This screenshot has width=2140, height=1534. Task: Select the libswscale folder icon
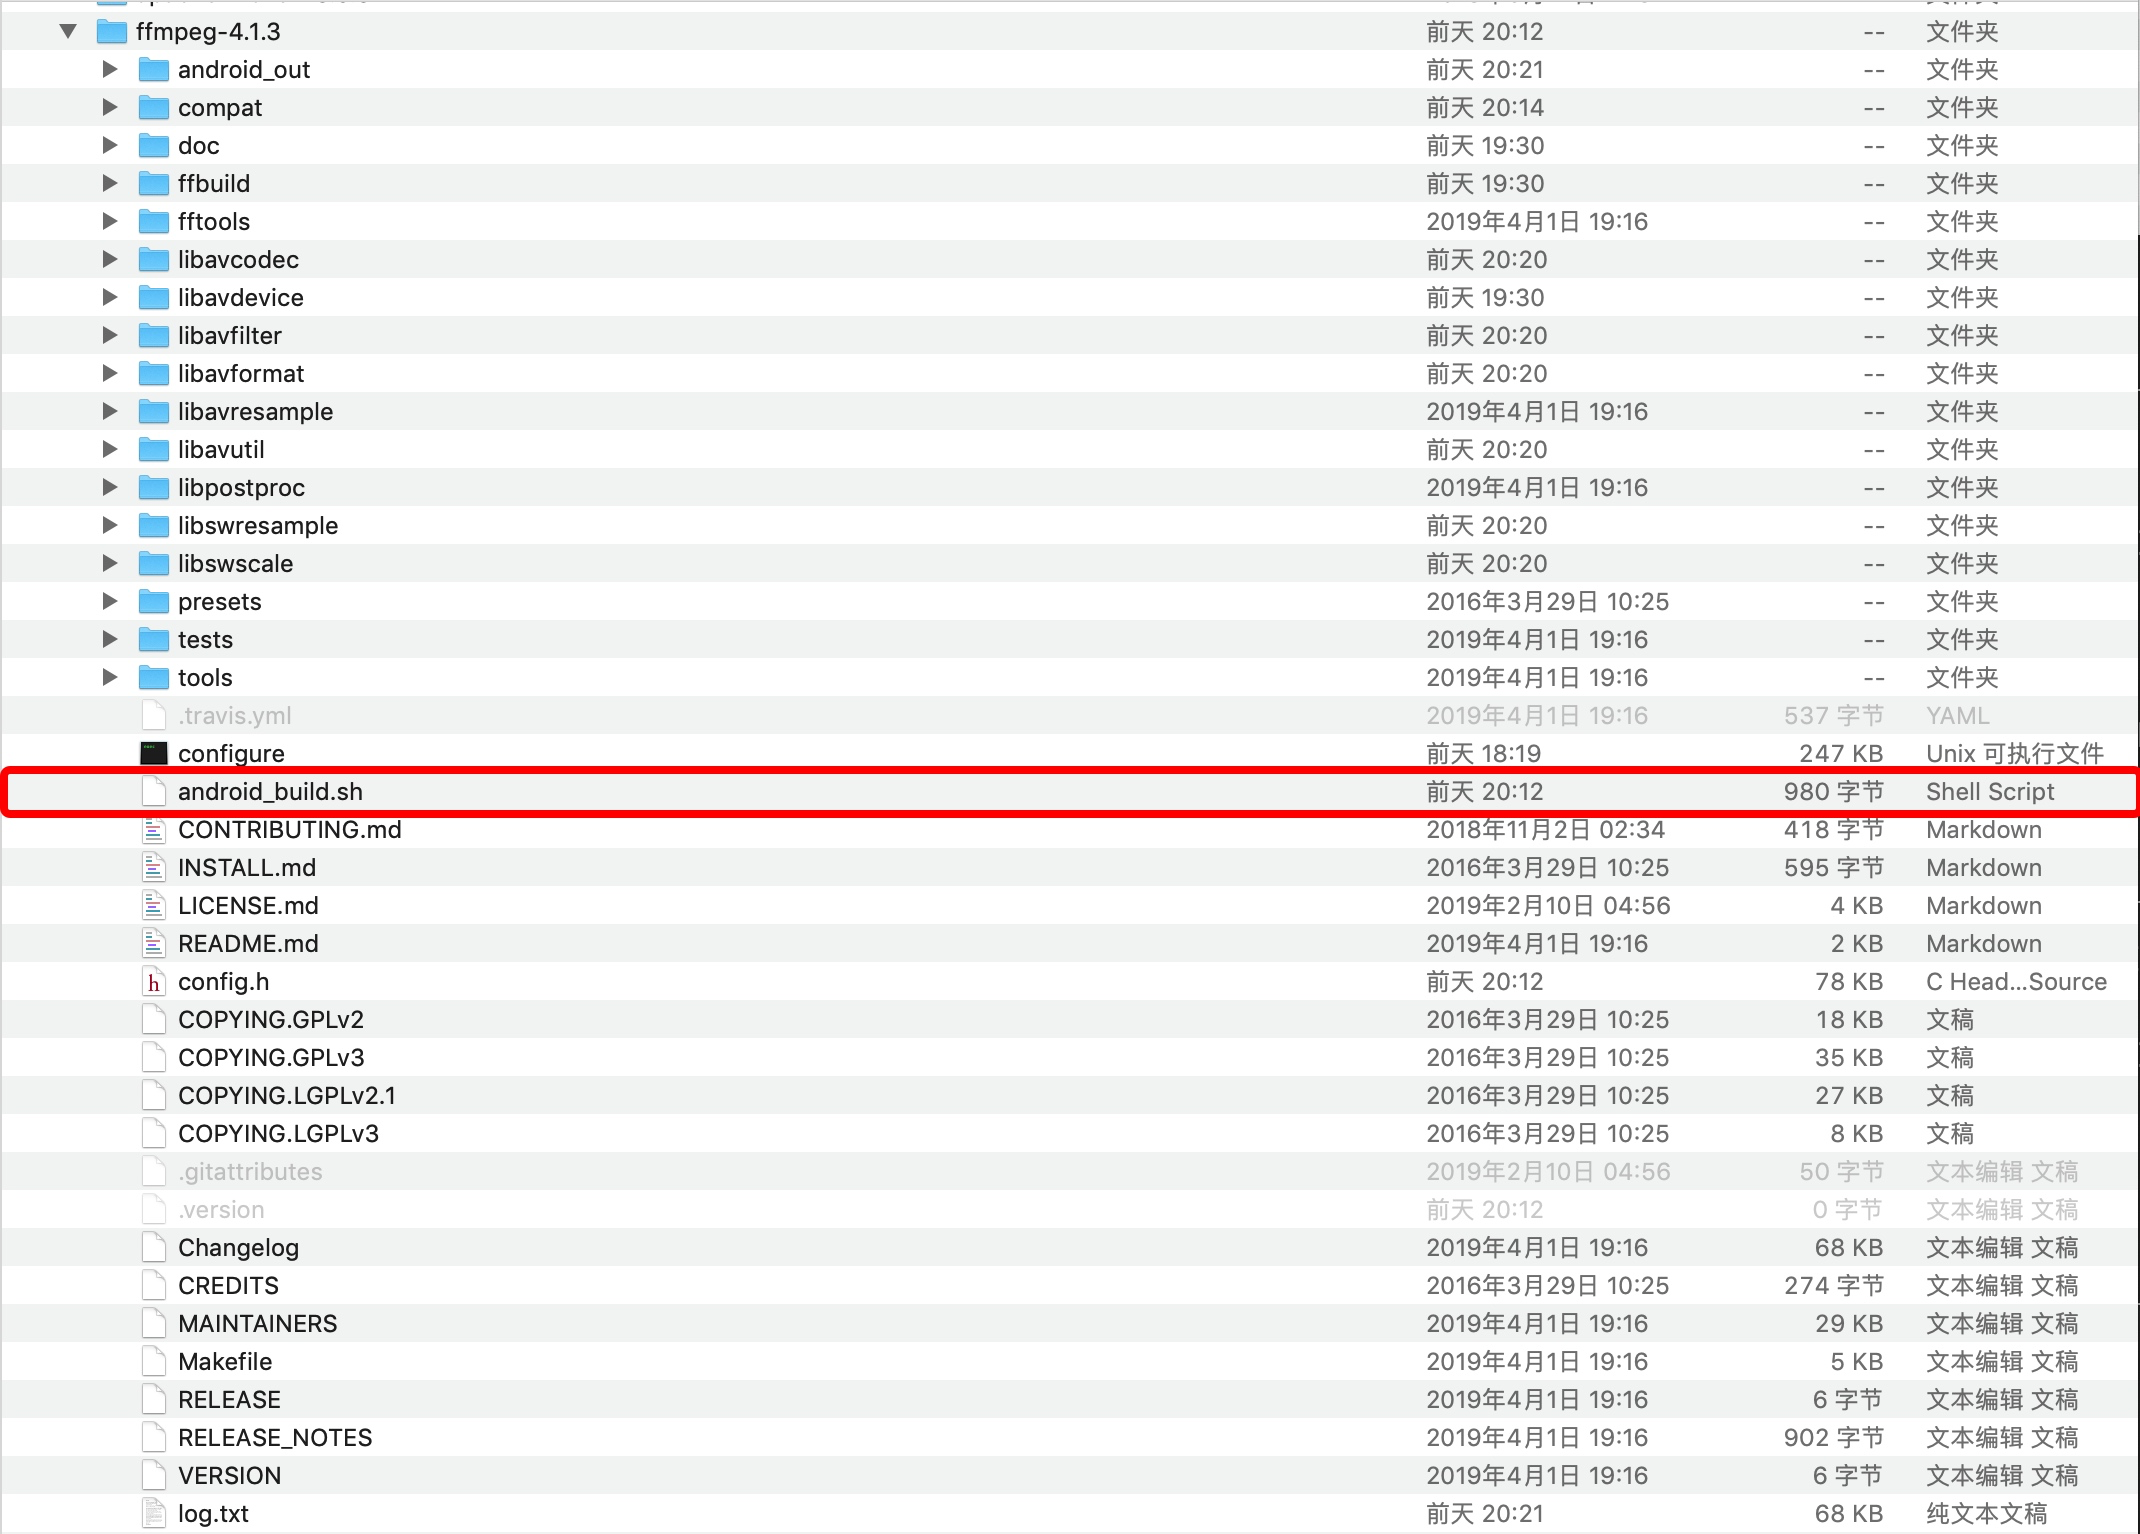[153, 564]
